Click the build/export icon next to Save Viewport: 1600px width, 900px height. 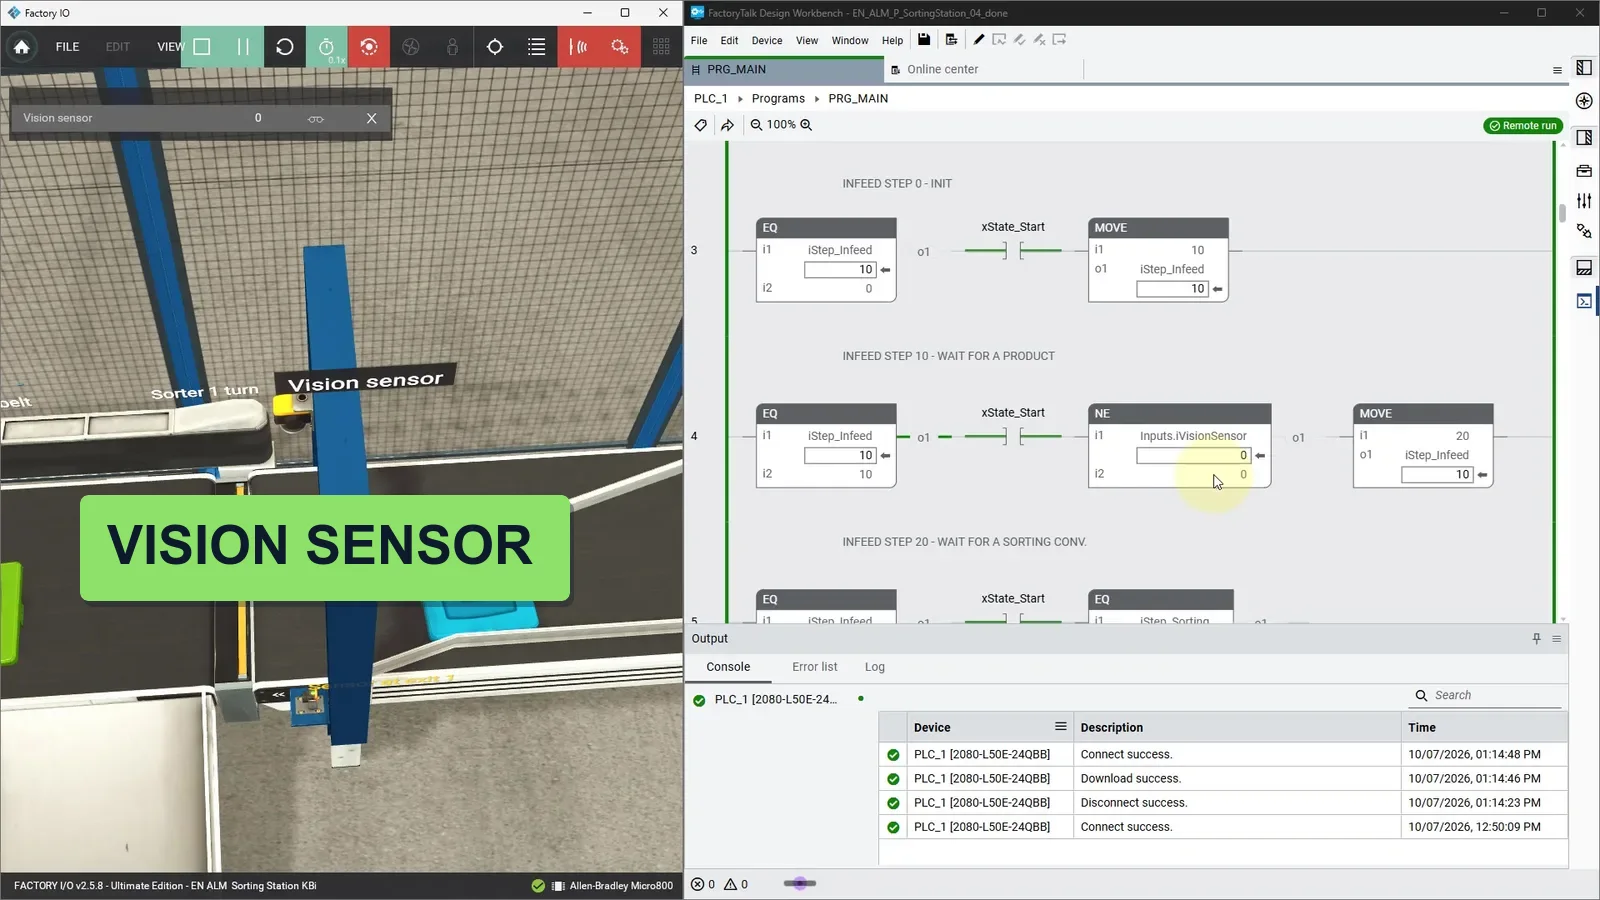[951, 40]
